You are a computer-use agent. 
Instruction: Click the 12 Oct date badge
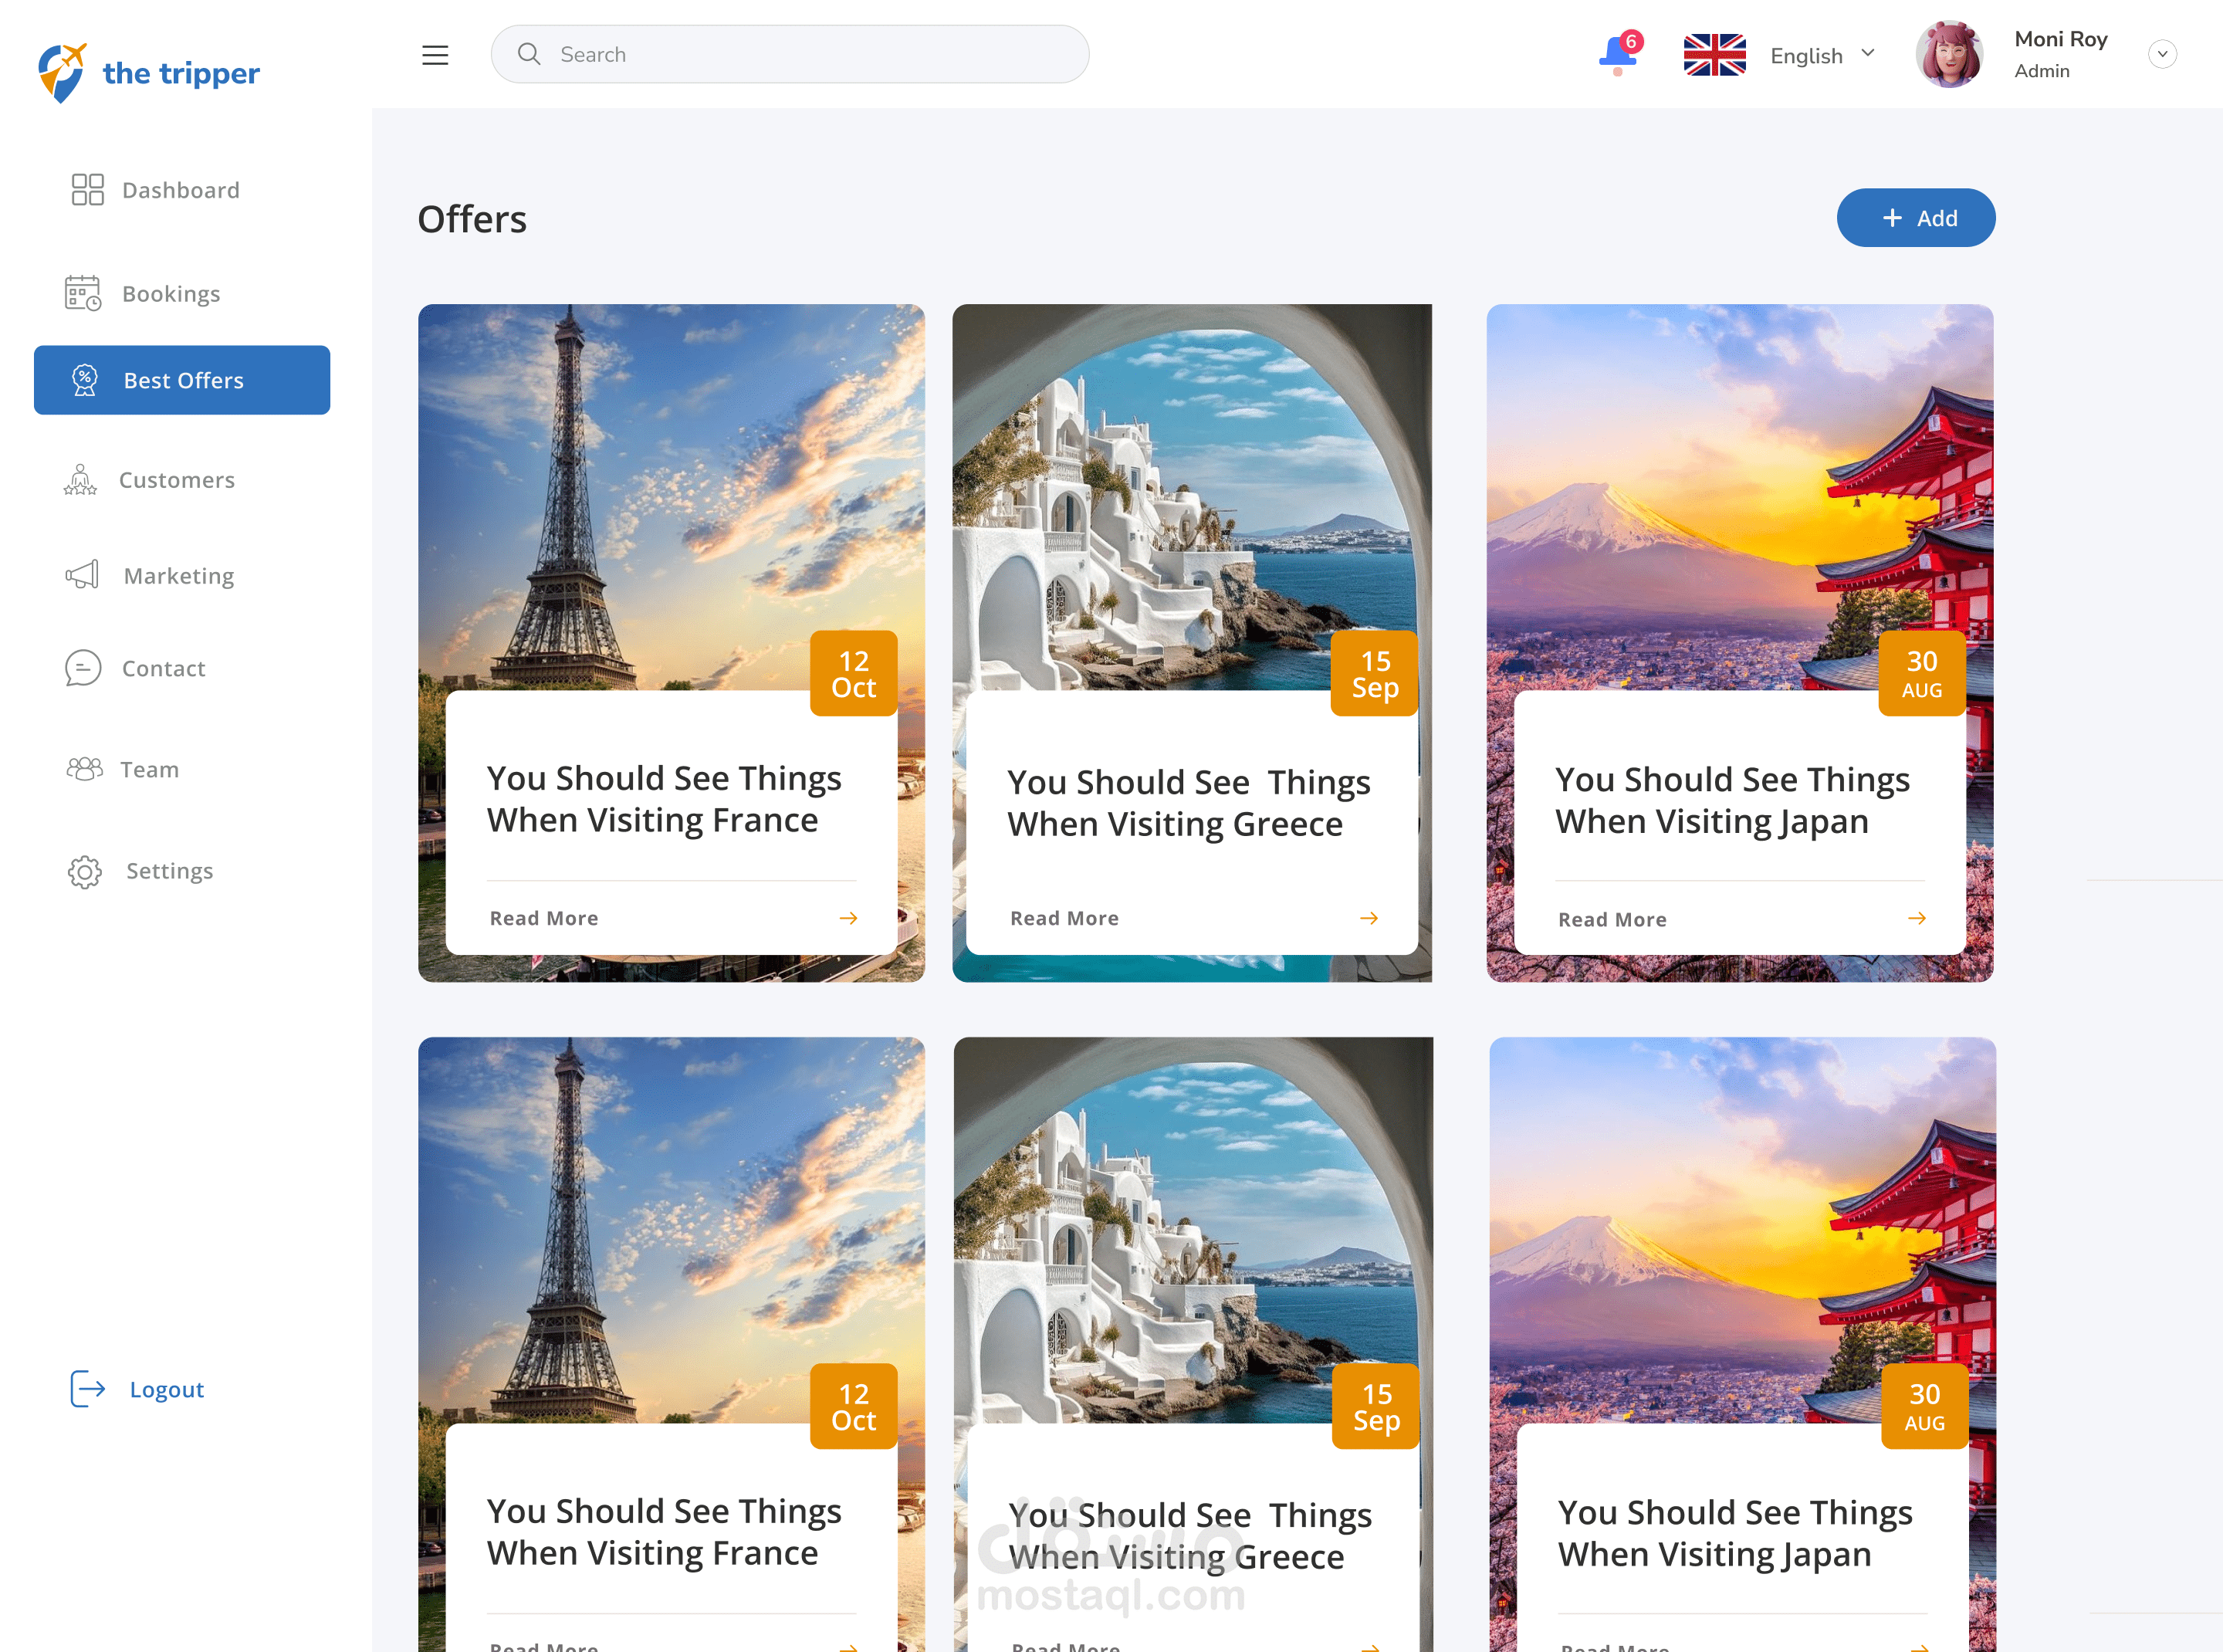click(x=853, y=674)
